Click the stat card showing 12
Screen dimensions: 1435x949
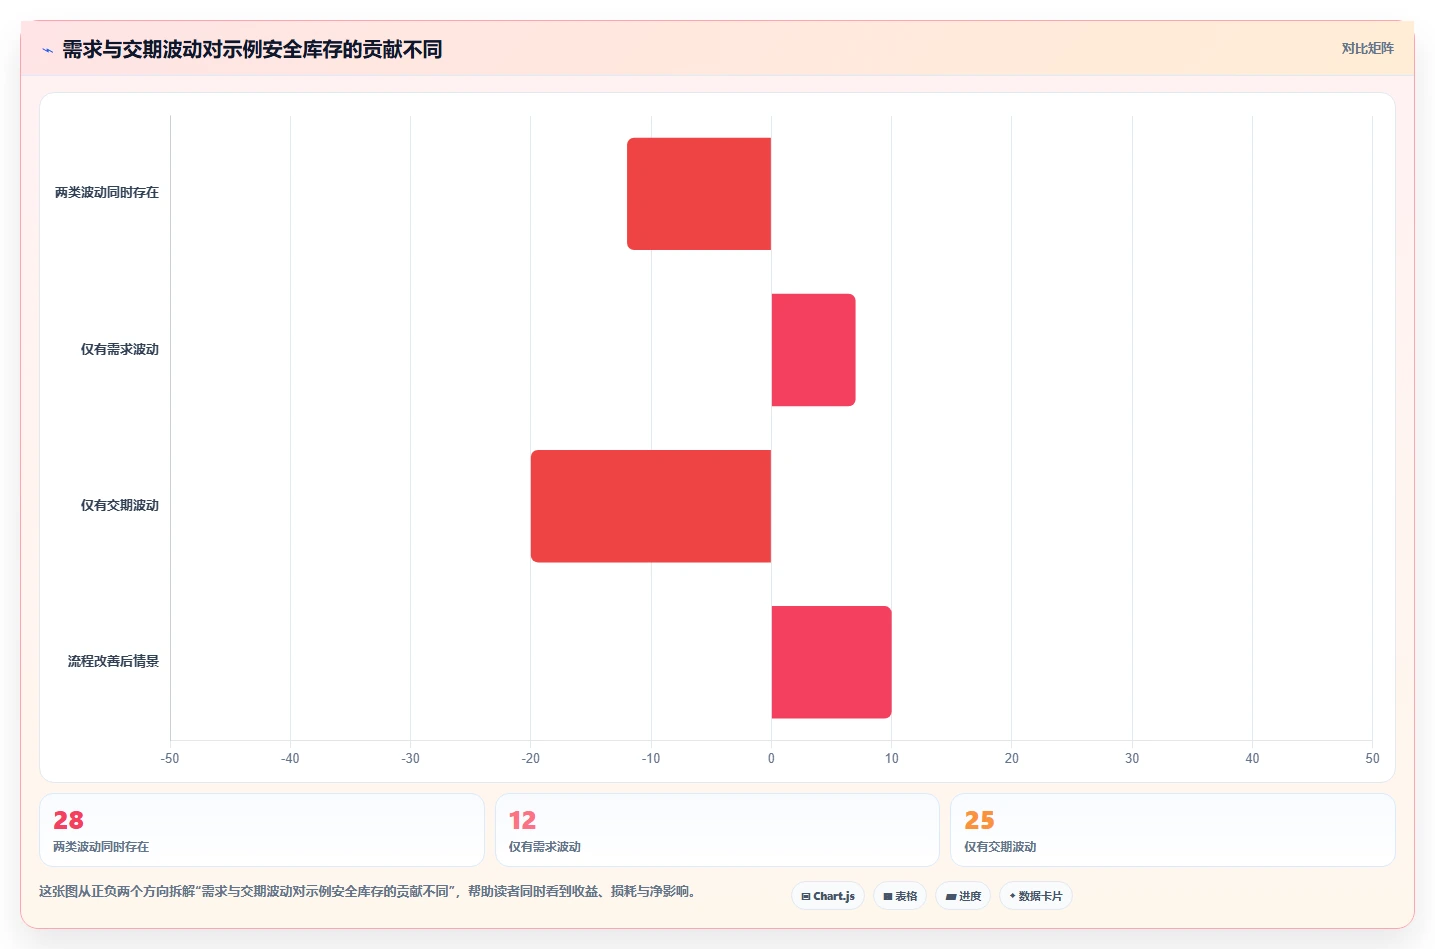(717, 830)
